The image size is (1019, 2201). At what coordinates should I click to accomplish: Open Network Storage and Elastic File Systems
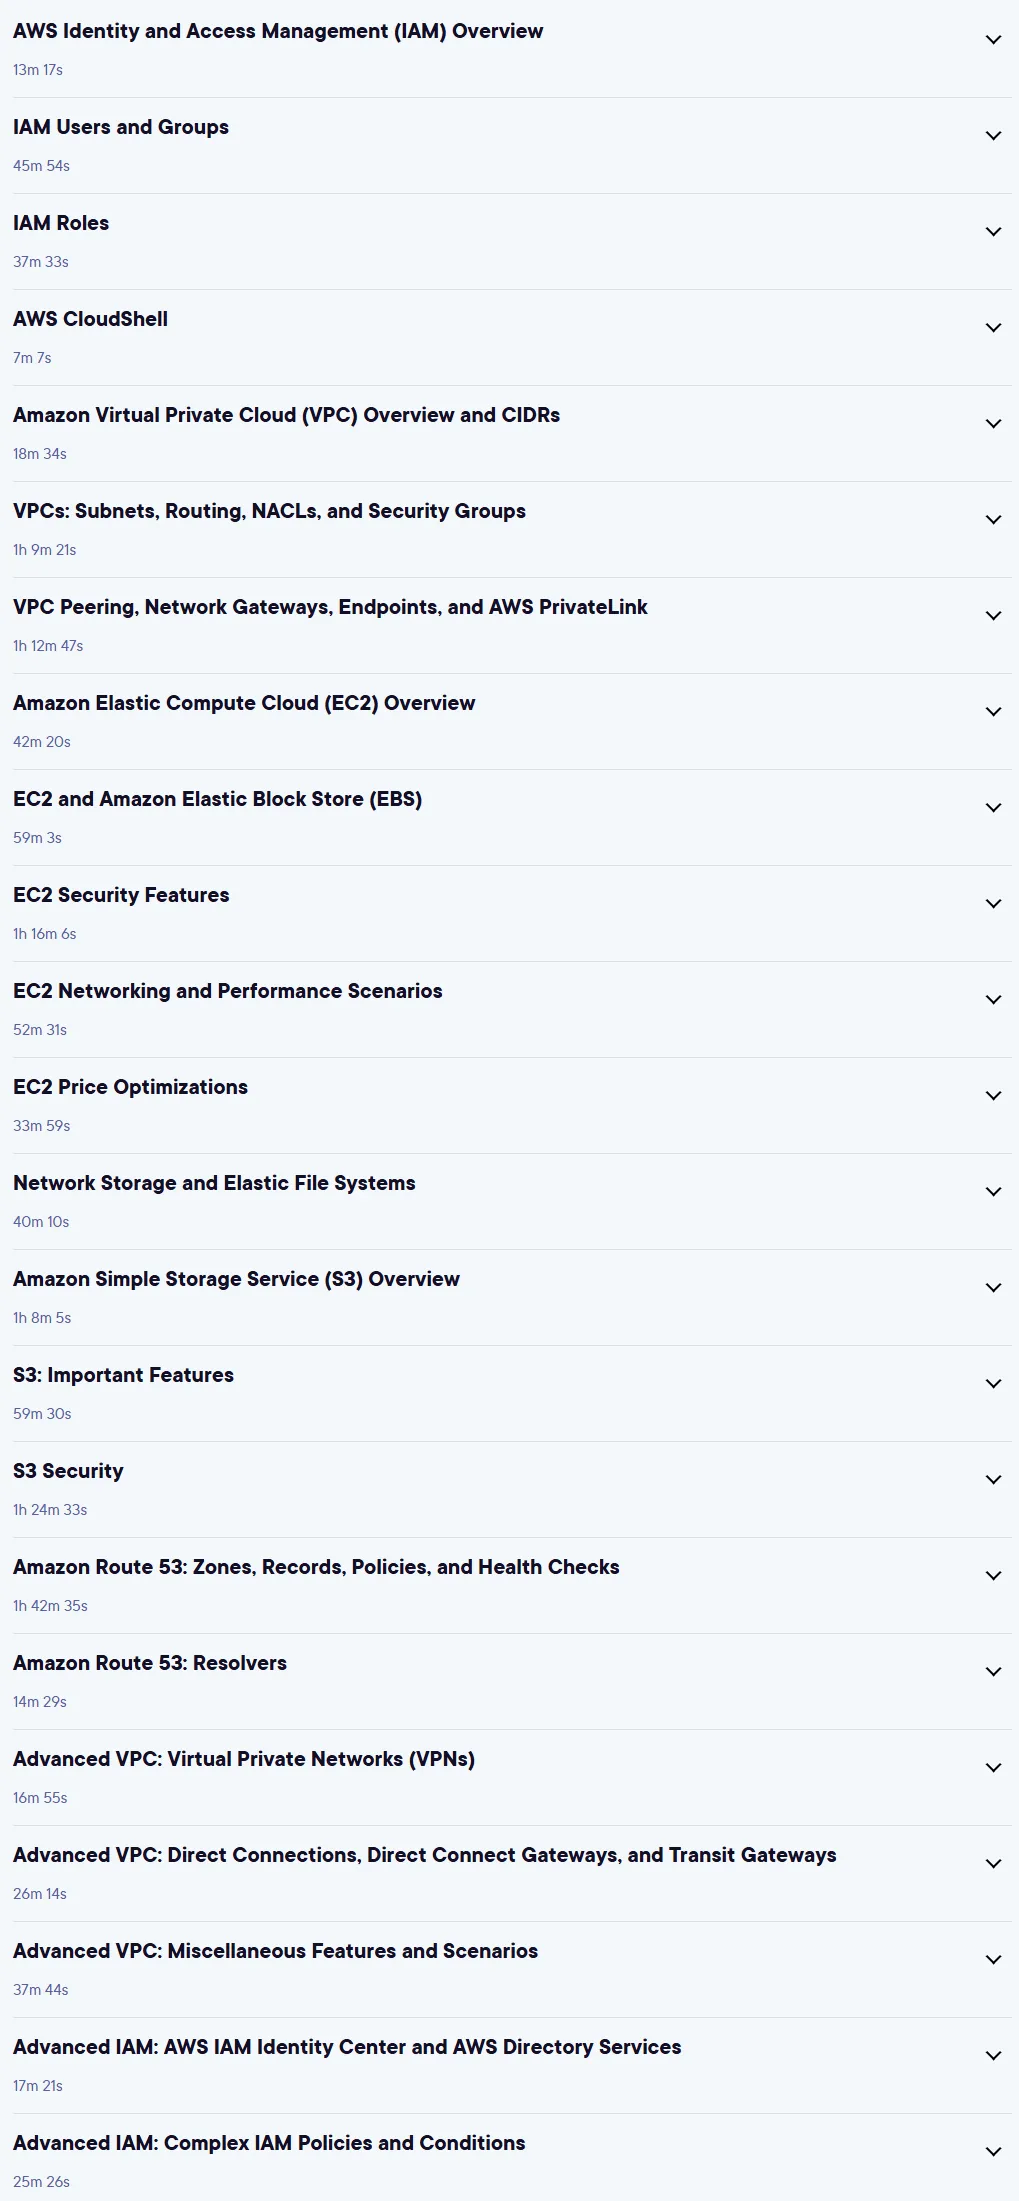(214, 1183)
